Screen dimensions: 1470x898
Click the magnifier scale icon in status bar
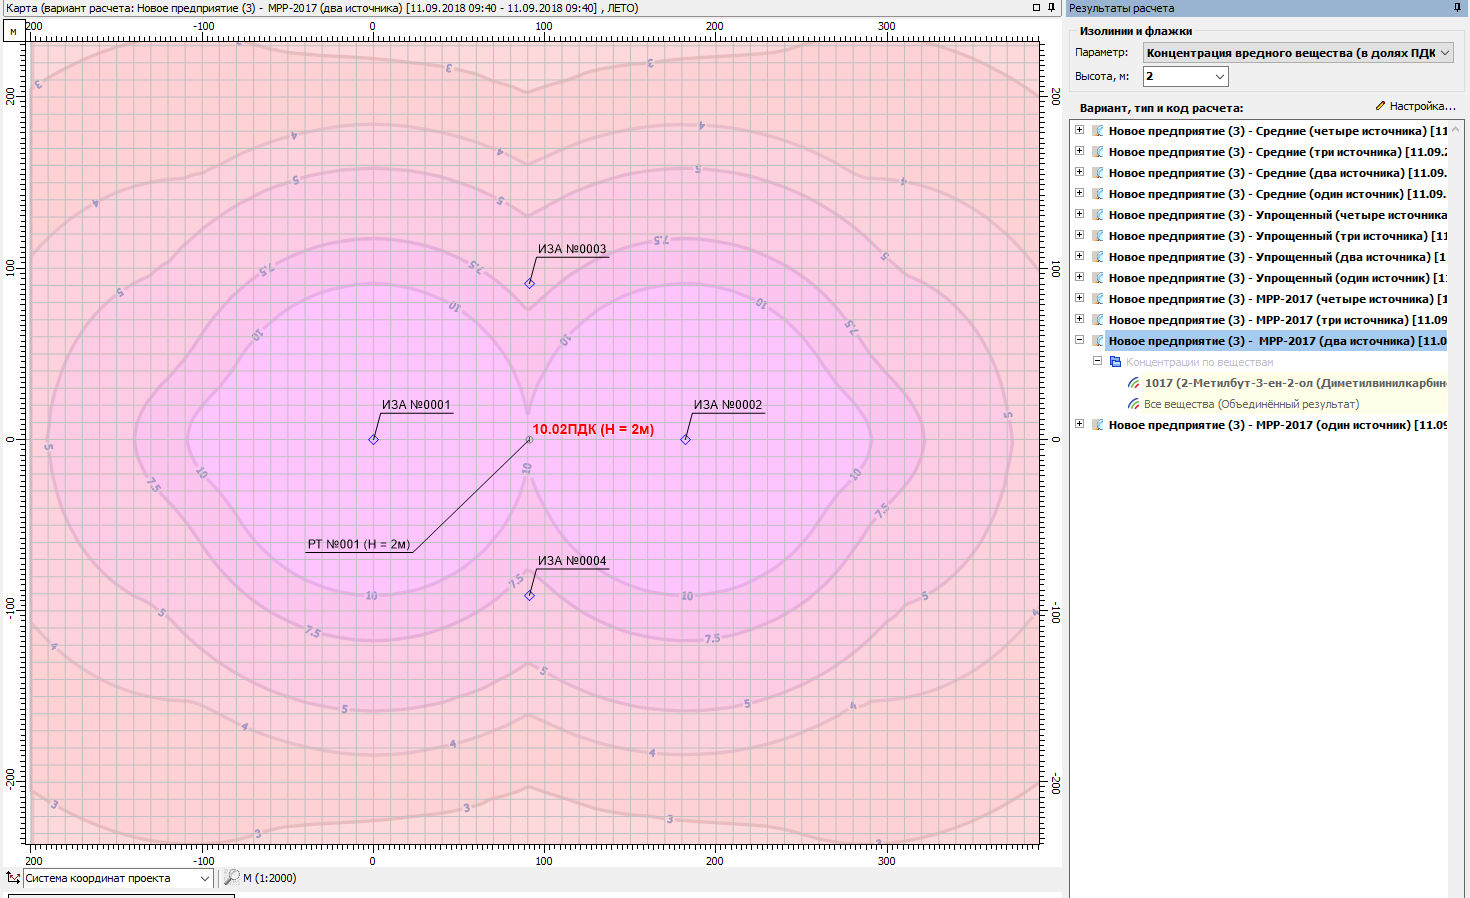point(232,878)
